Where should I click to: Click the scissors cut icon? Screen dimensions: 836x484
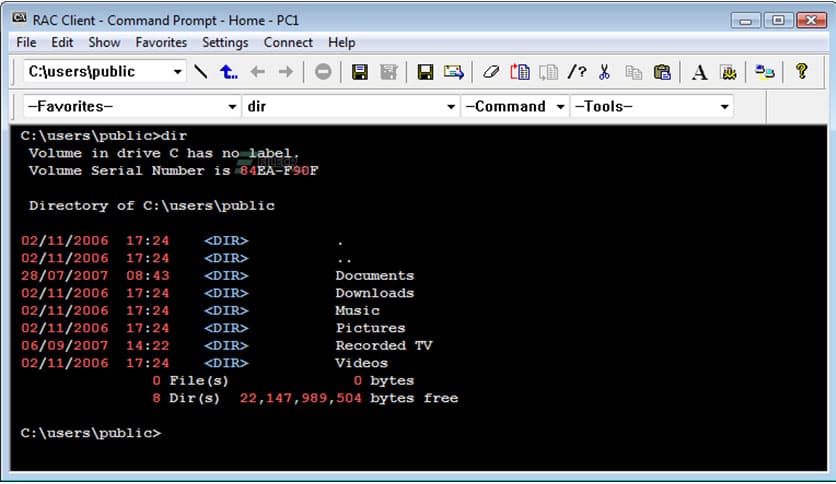[604, 71]
